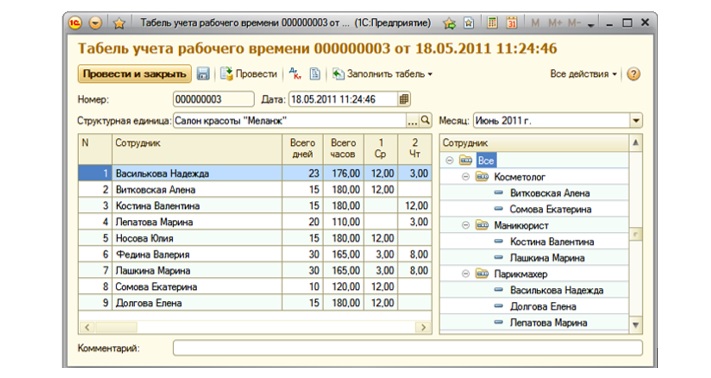This screenshot has height=378, width=711.
Task: Select 'Сомова Екатерина' in employee tree
Action: 550,209
